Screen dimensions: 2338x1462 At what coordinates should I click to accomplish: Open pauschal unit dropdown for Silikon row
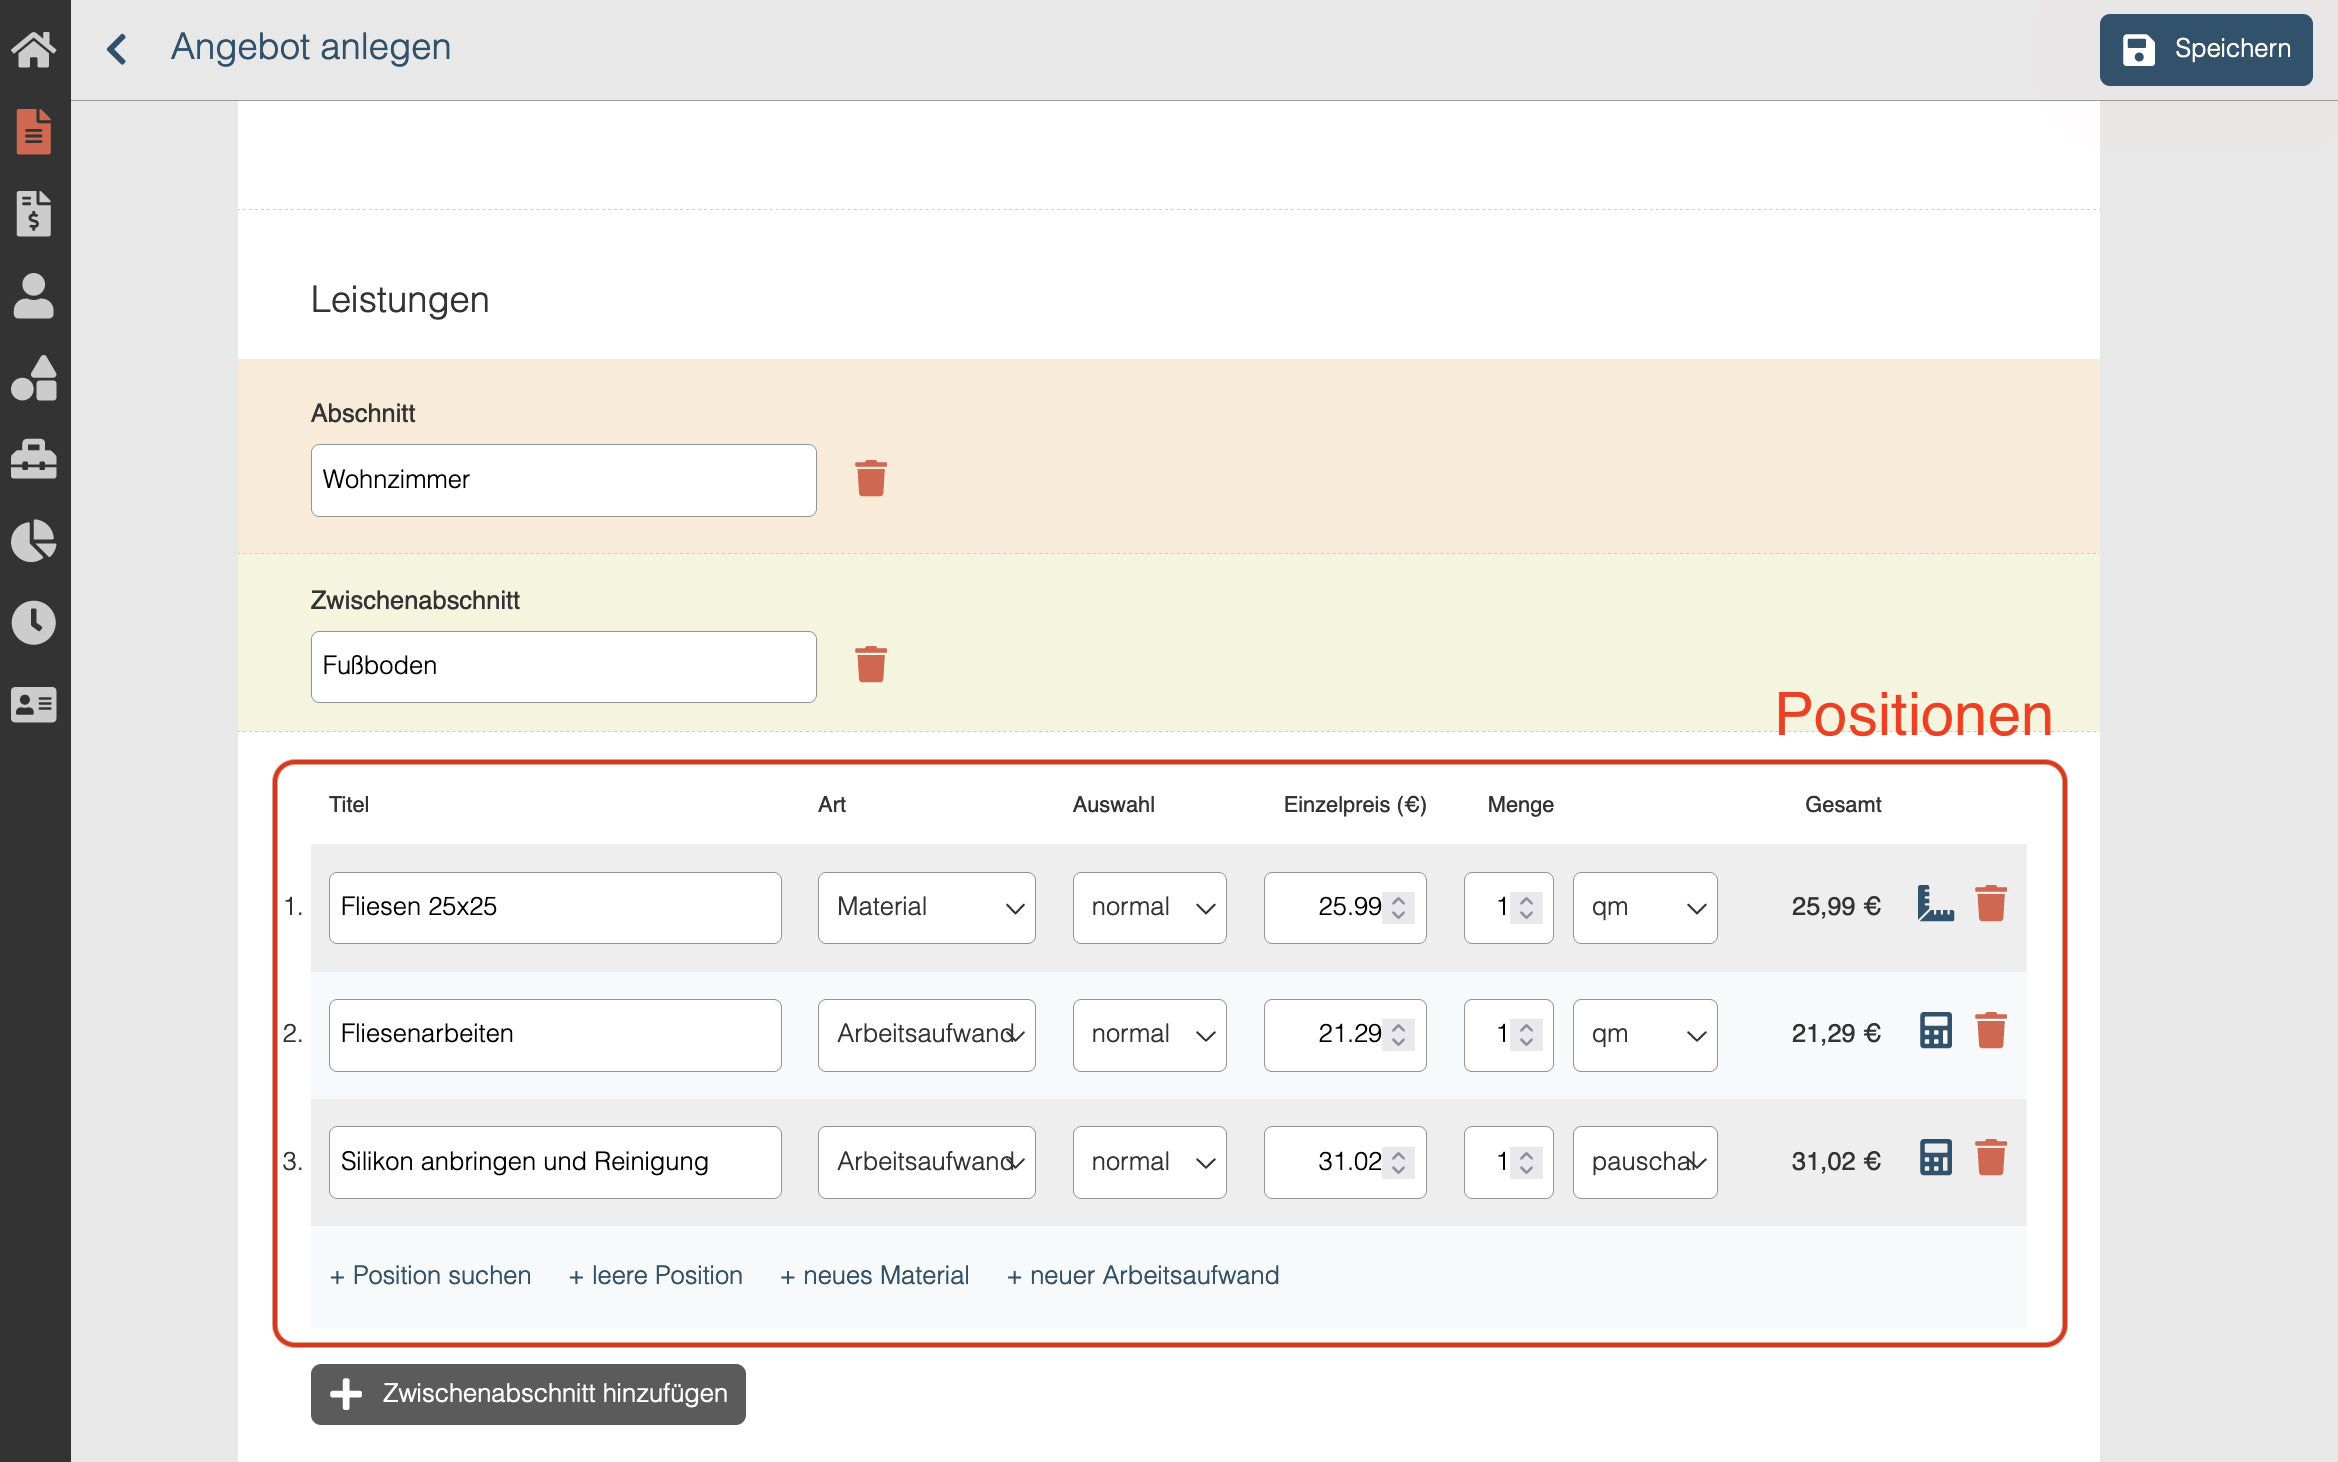(1645, 1162)
